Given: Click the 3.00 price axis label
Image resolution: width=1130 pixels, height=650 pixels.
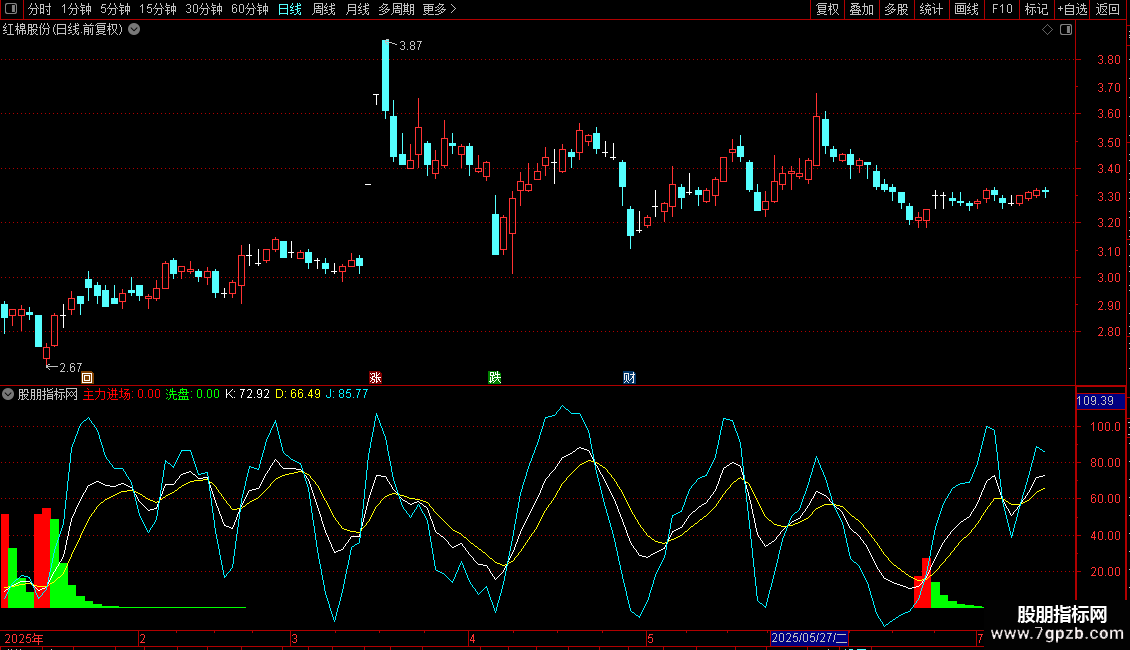Looking at the screenshot, I should [1108, 277].
